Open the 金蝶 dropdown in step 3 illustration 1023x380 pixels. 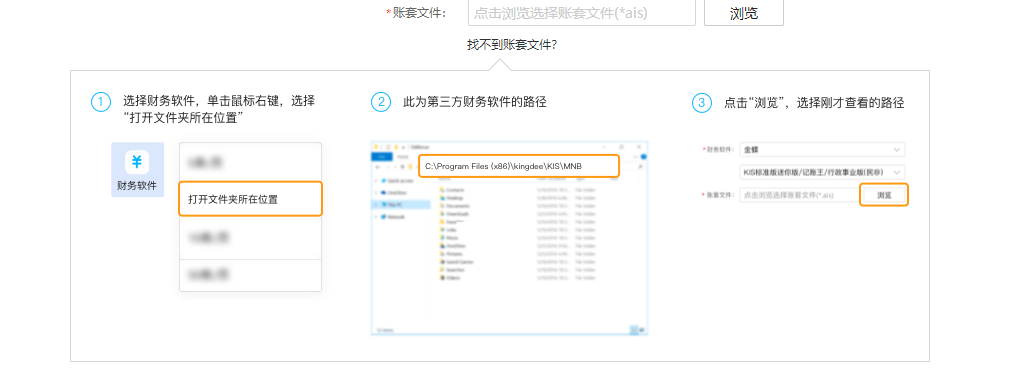click(822, 150)
